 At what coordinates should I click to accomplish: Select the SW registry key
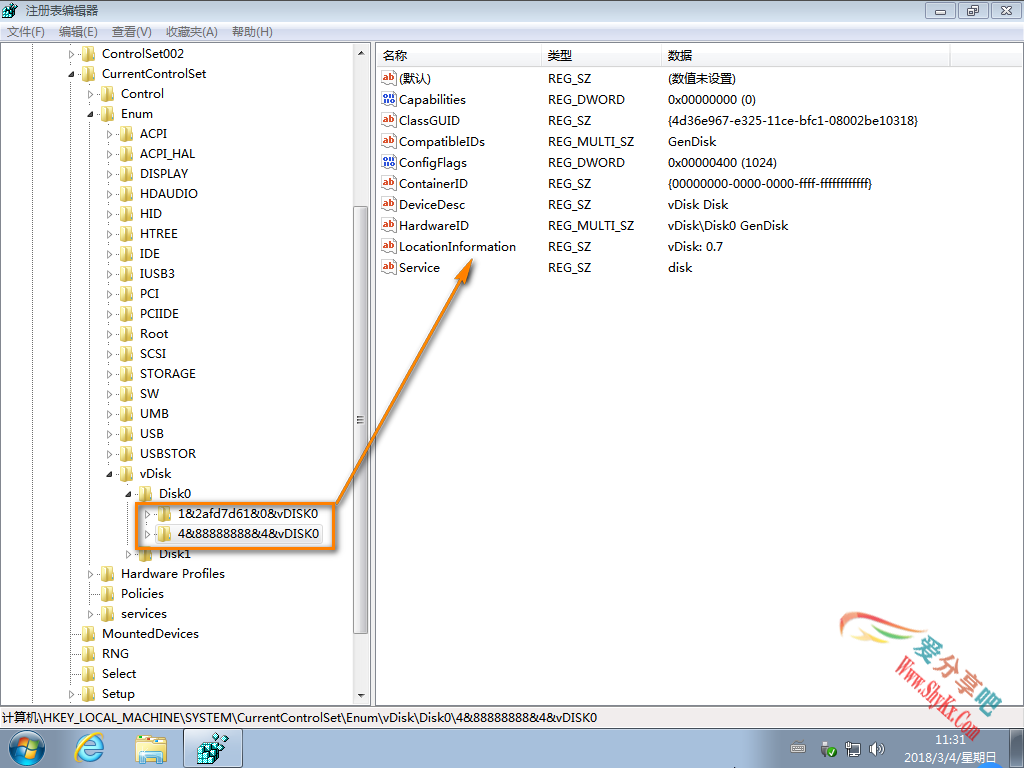tap(149, 394)
